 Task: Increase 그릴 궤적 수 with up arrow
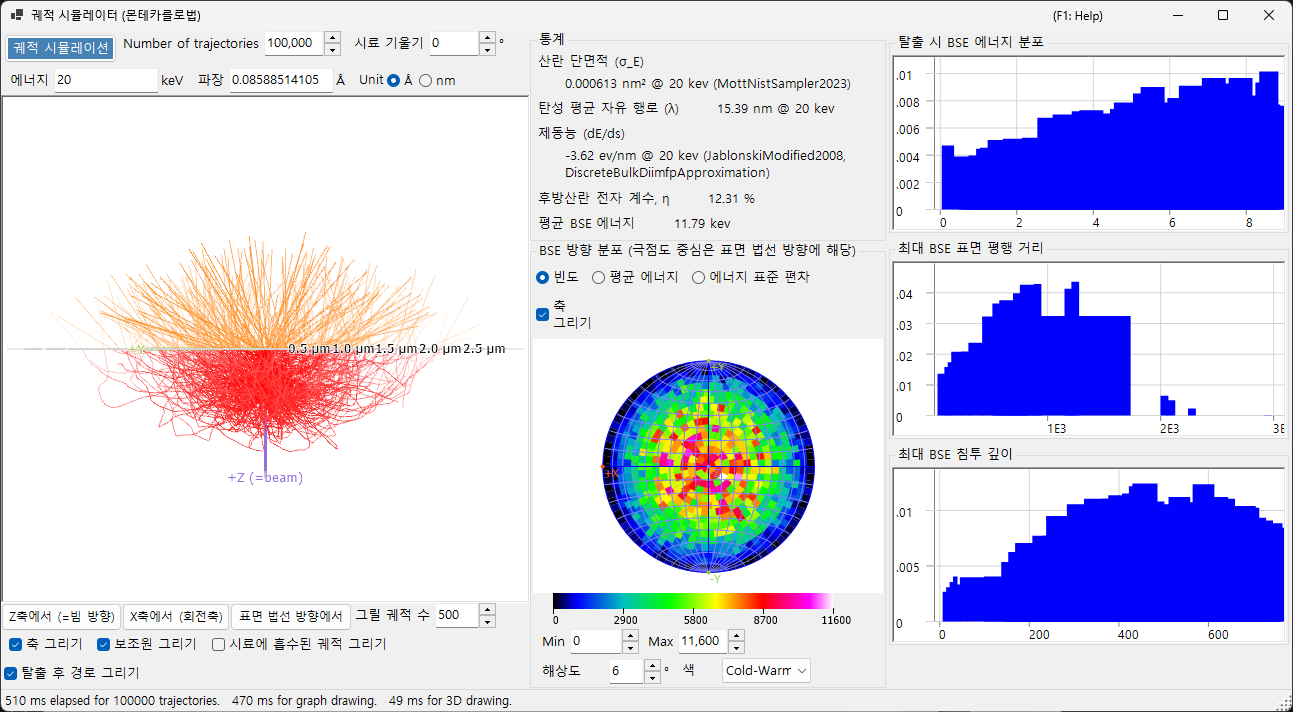click(488, 610)
